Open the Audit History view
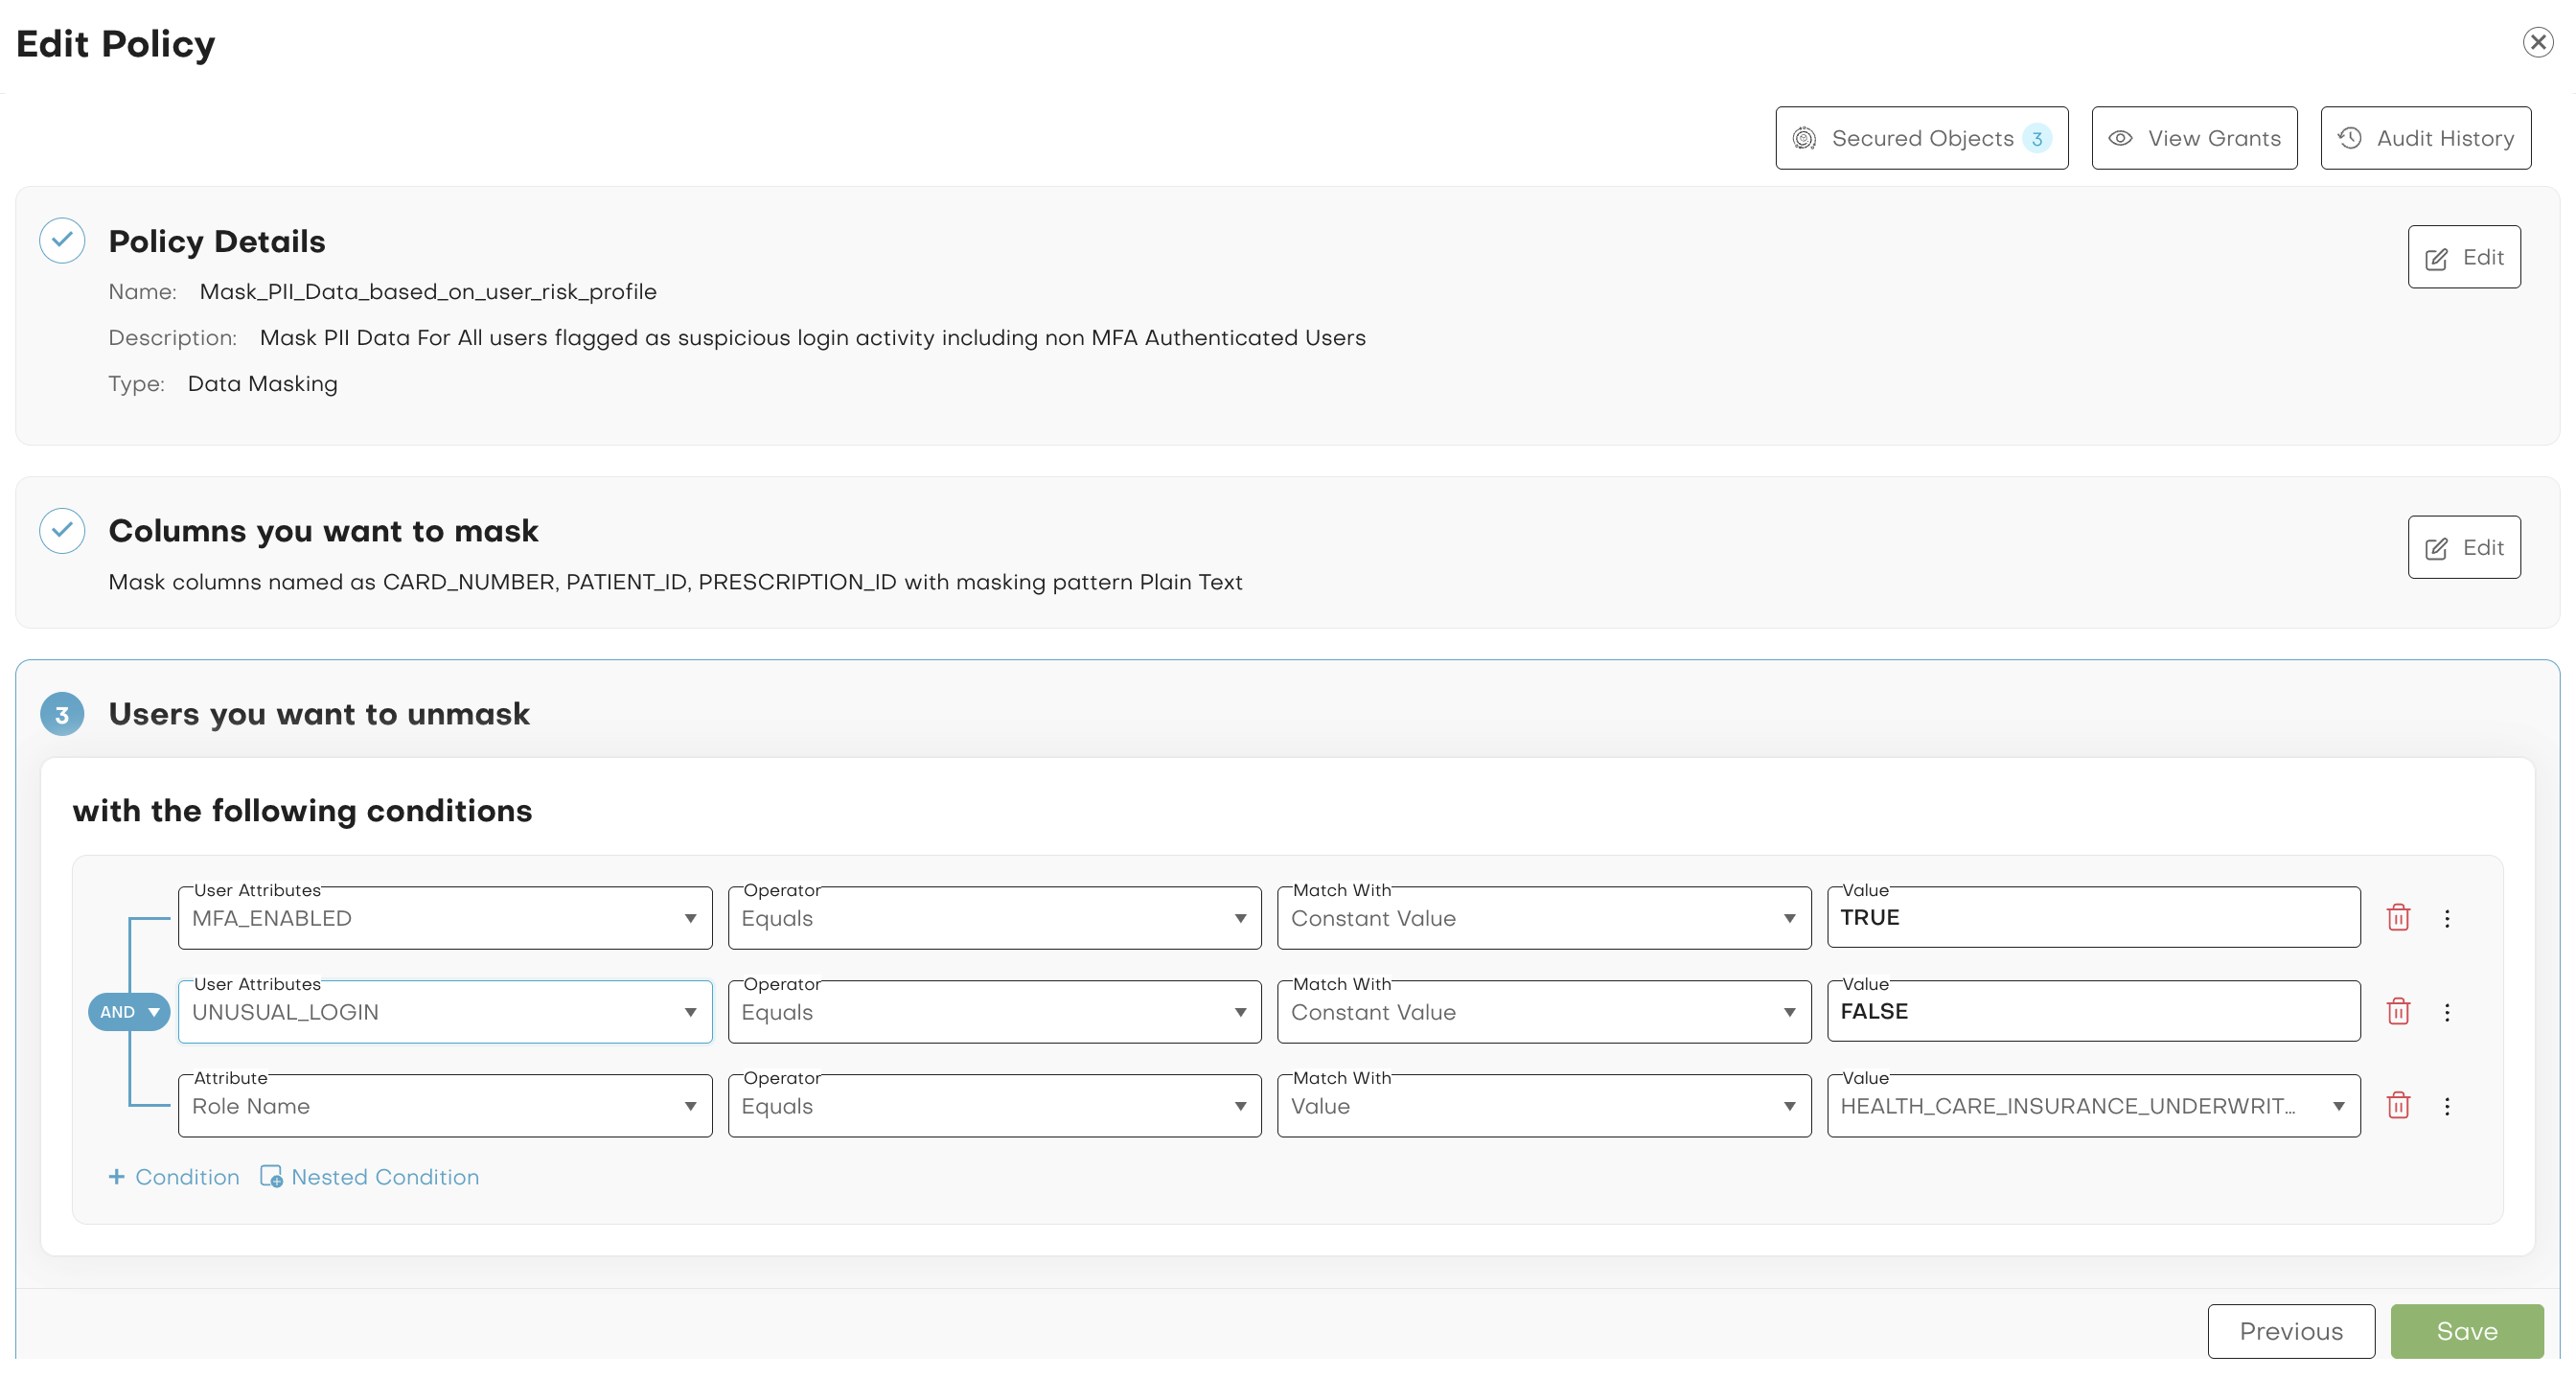 2425,138
